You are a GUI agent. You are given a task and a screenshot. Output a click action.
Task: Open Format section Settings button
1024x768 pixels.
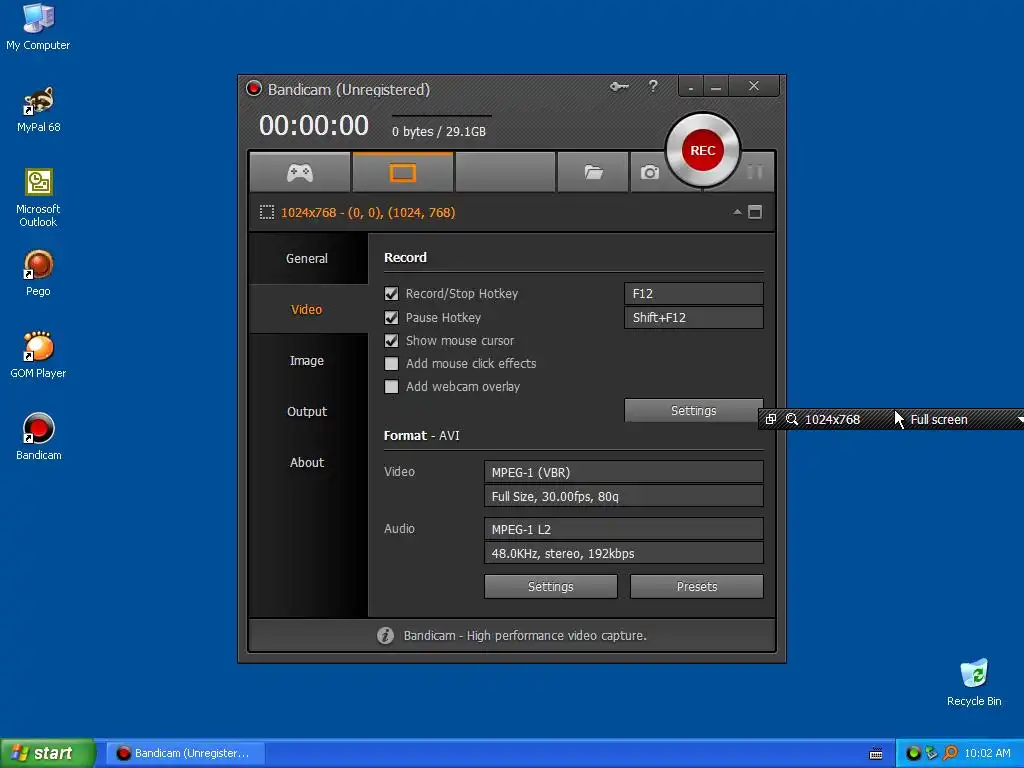(551, 586)
